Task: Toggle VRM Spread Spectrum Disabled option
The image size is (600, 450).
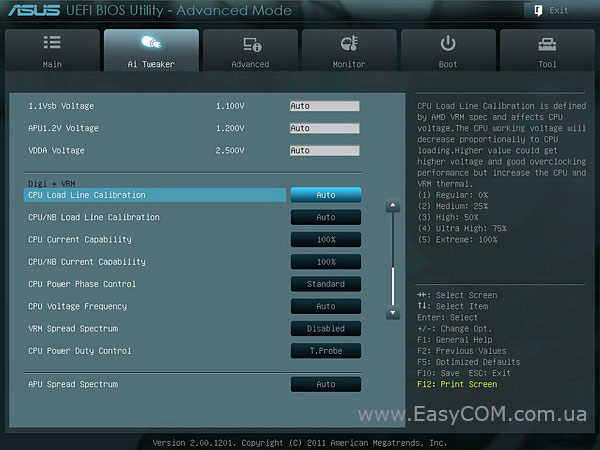Action: [x=326, y=328]
